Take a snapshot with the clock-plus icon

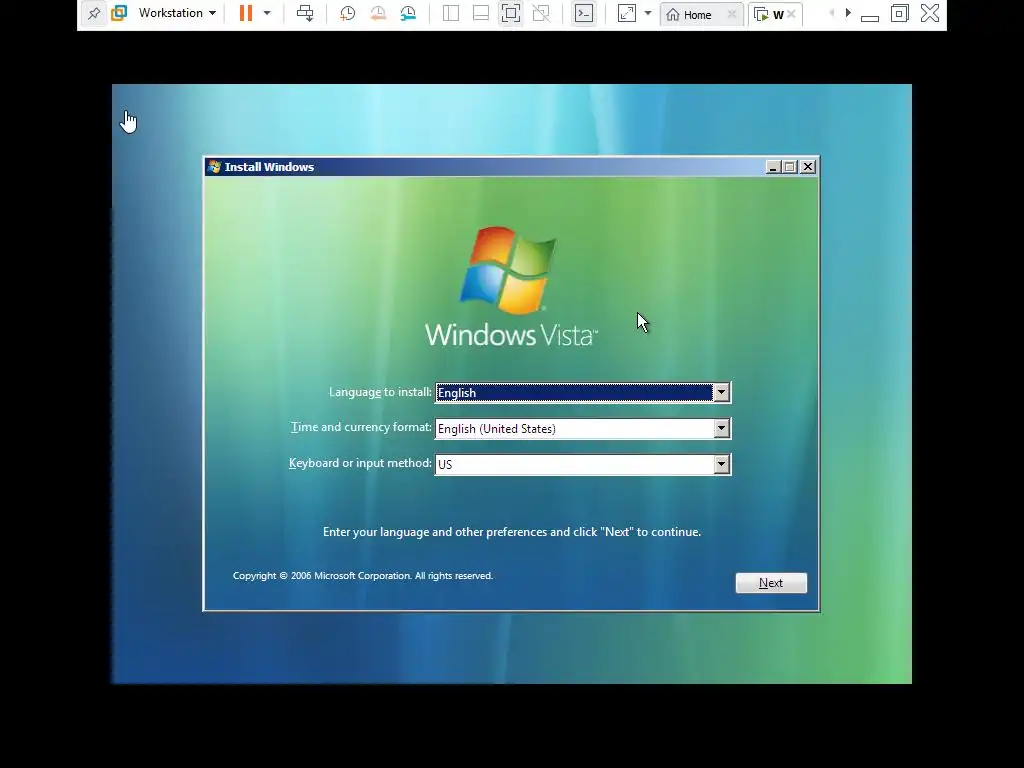pos(347,13)
